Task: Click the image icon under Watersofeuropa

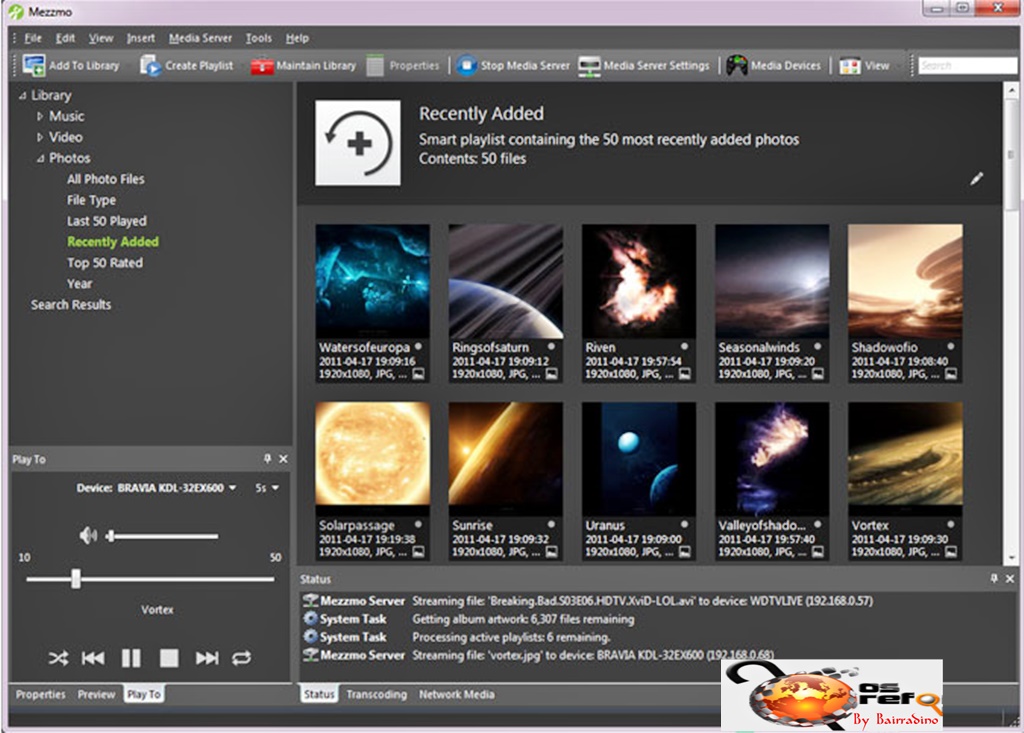Action: coord(418,374)
